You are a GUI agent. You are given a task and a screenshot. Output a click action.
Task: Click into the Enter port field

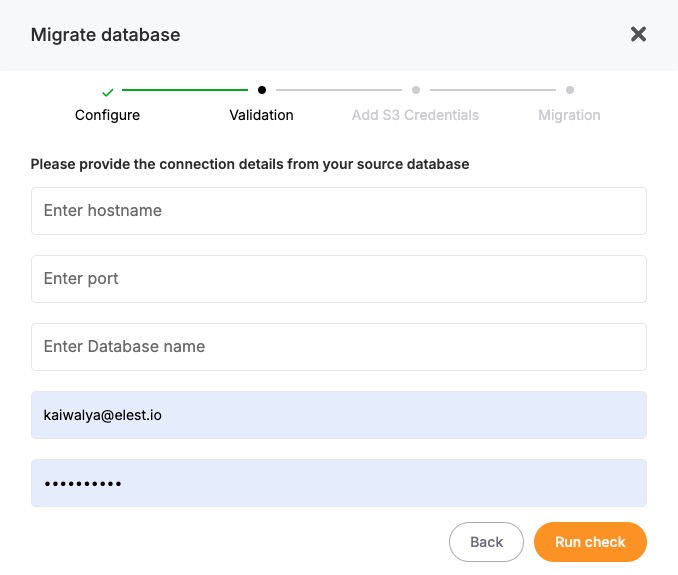click(x=338, y=279)
